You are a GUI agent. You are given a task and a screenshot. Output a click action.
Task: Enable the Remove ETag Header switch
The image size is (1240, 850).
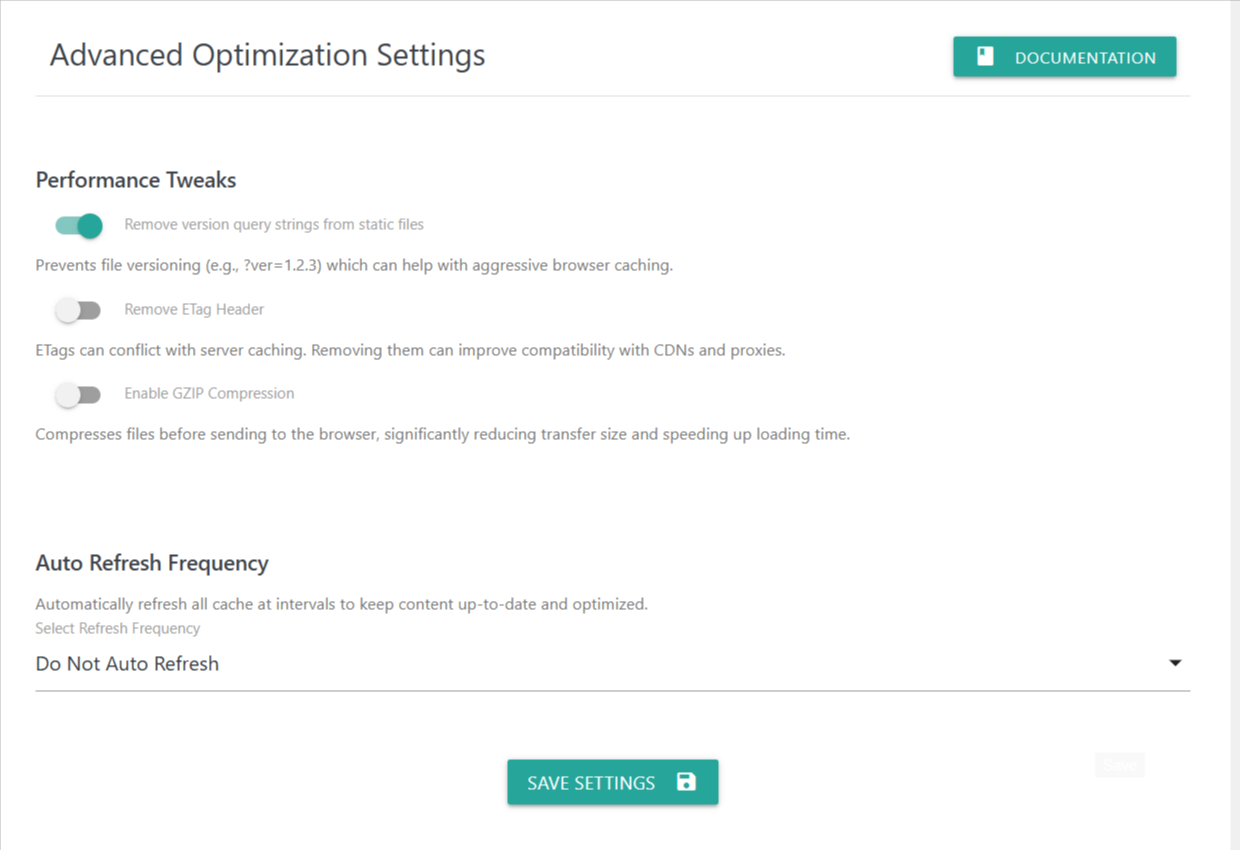(79, 310)
